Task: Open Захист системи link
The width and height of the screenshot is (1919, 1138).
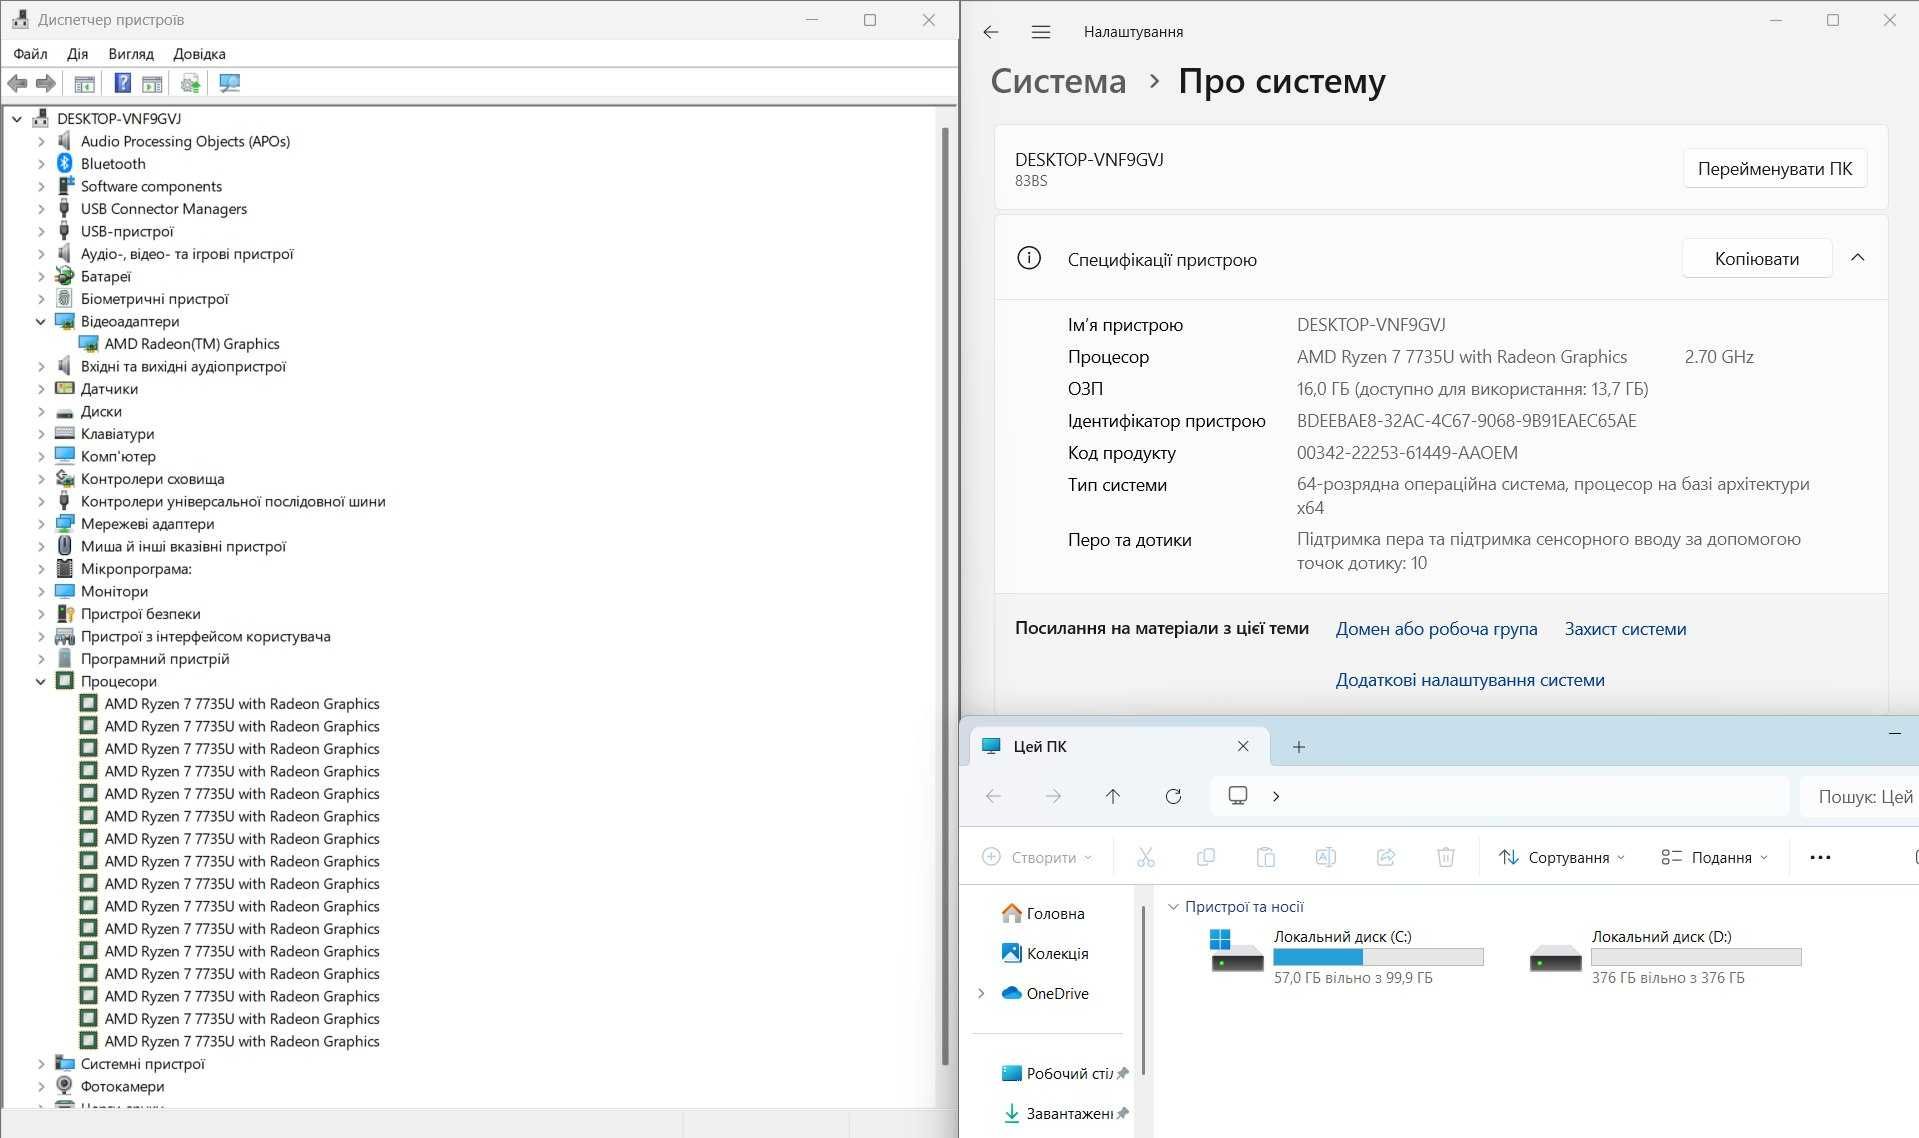Action: tap(1625, 629)
